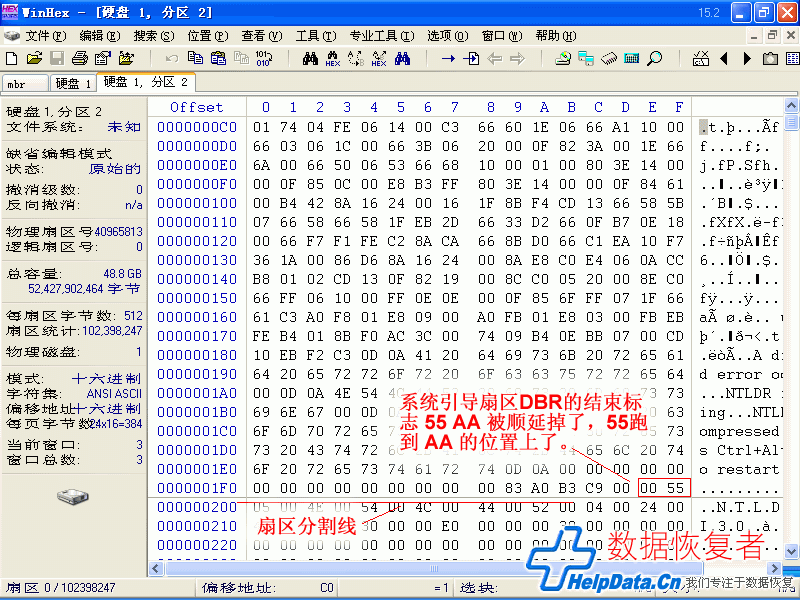
Task: Click the camera snapshot icon
Action: [x=770, y=59]
